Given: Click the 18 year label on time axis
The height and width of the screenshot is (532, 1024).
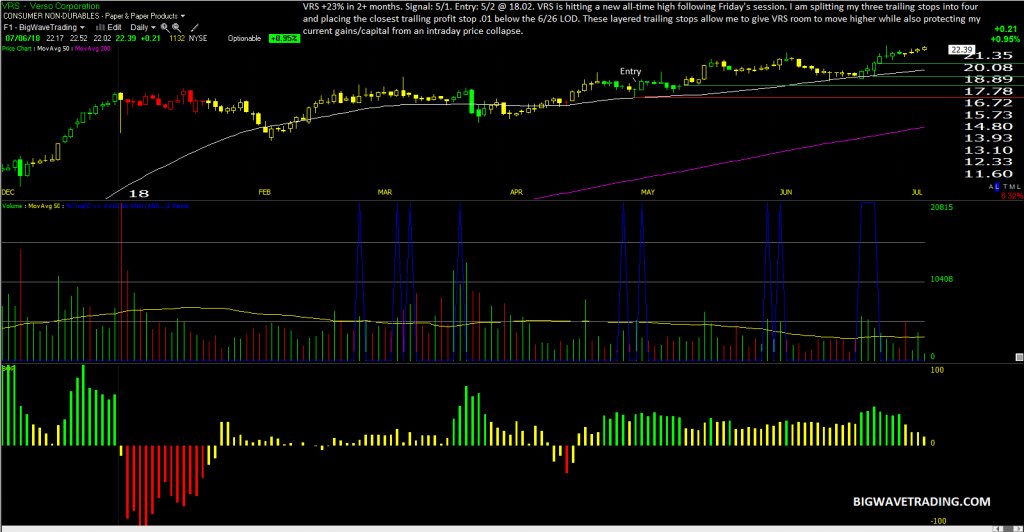Looking at the screenshot, I should [x=138, y=193].
